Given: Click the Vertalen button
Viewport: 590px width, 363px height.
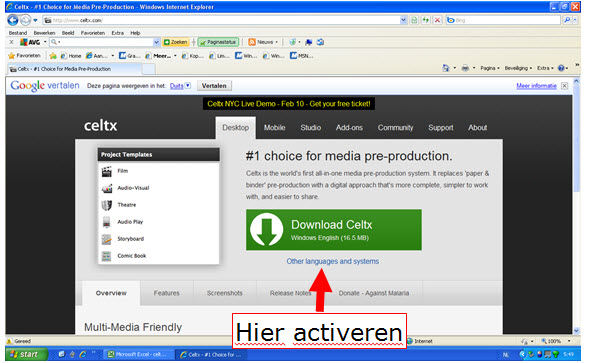Looking at the screenshot, I should [214, 86].
